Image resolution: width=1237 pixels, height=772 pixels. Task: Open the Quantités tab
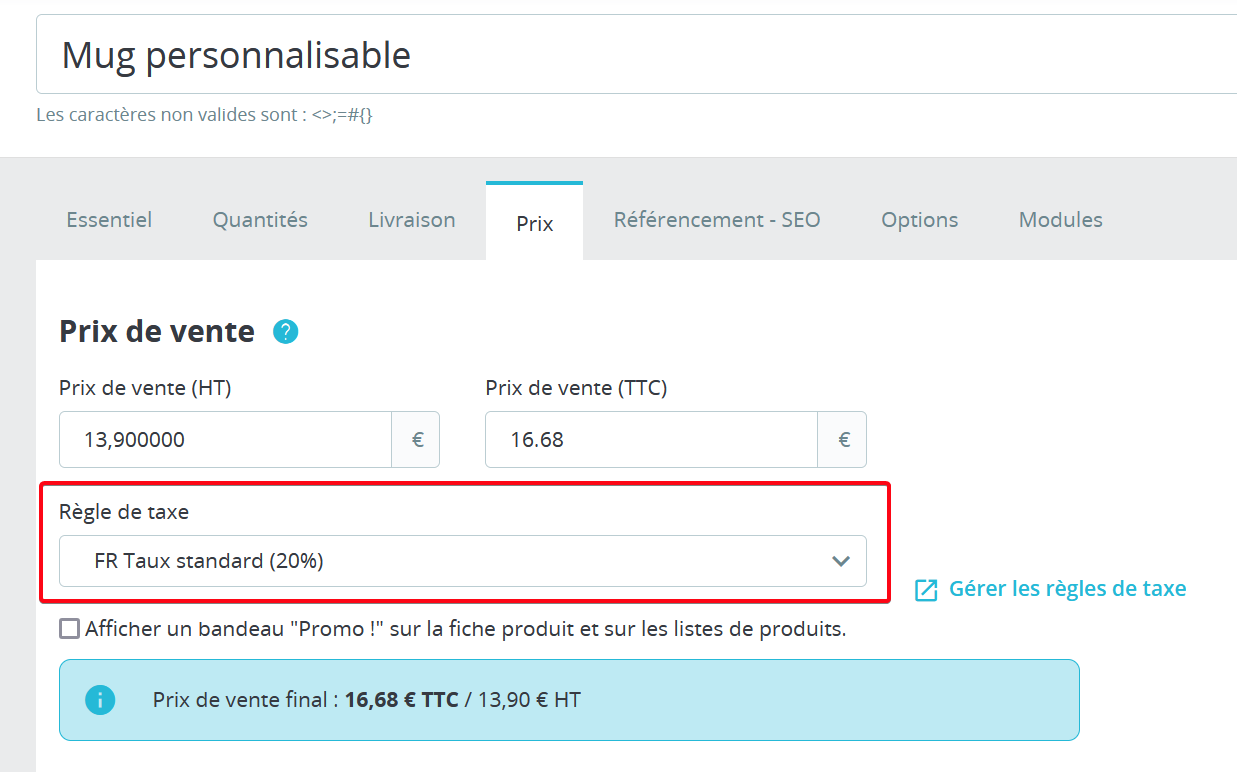tap(260, 220)
